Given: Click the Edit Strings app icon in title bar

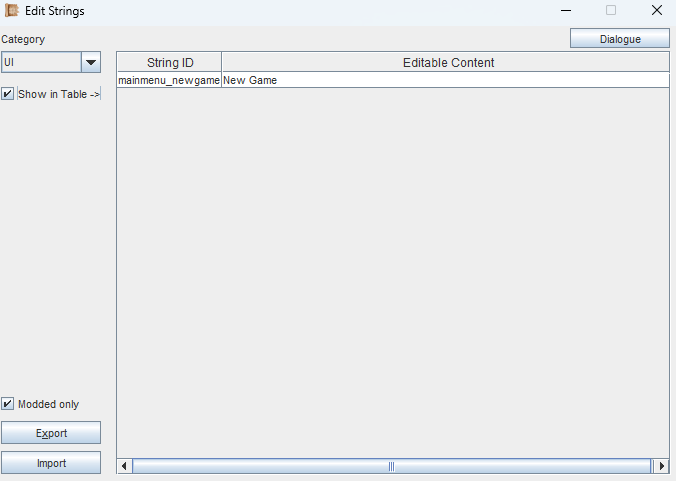Looking at the screenshot, I should click(13, 11).
